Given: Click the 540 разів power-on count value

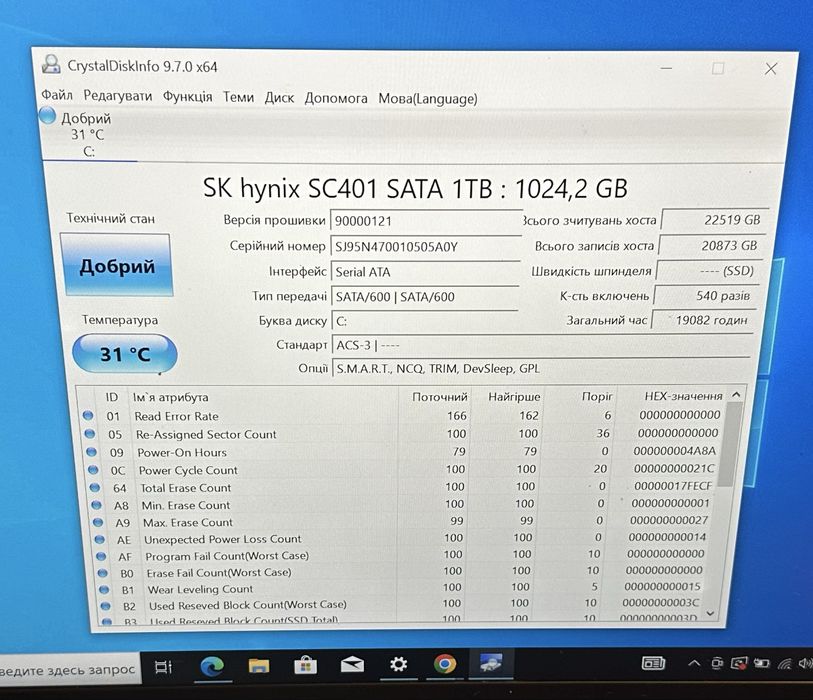Looking at the screenshot, I should click(707, 296).
